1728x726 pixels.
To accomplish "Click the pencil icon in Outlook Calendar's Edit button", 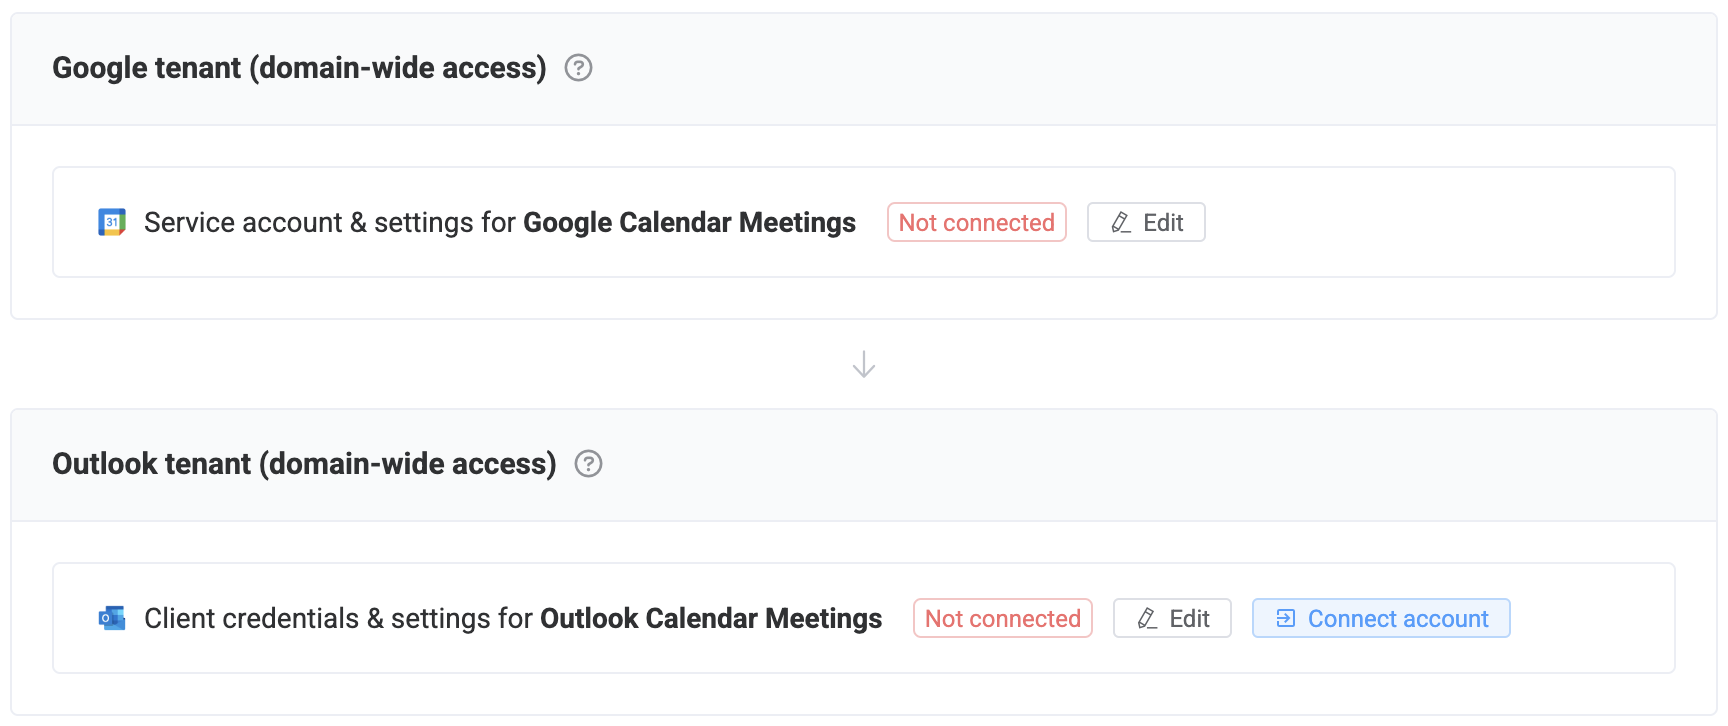I will [x=1147, y=619].
